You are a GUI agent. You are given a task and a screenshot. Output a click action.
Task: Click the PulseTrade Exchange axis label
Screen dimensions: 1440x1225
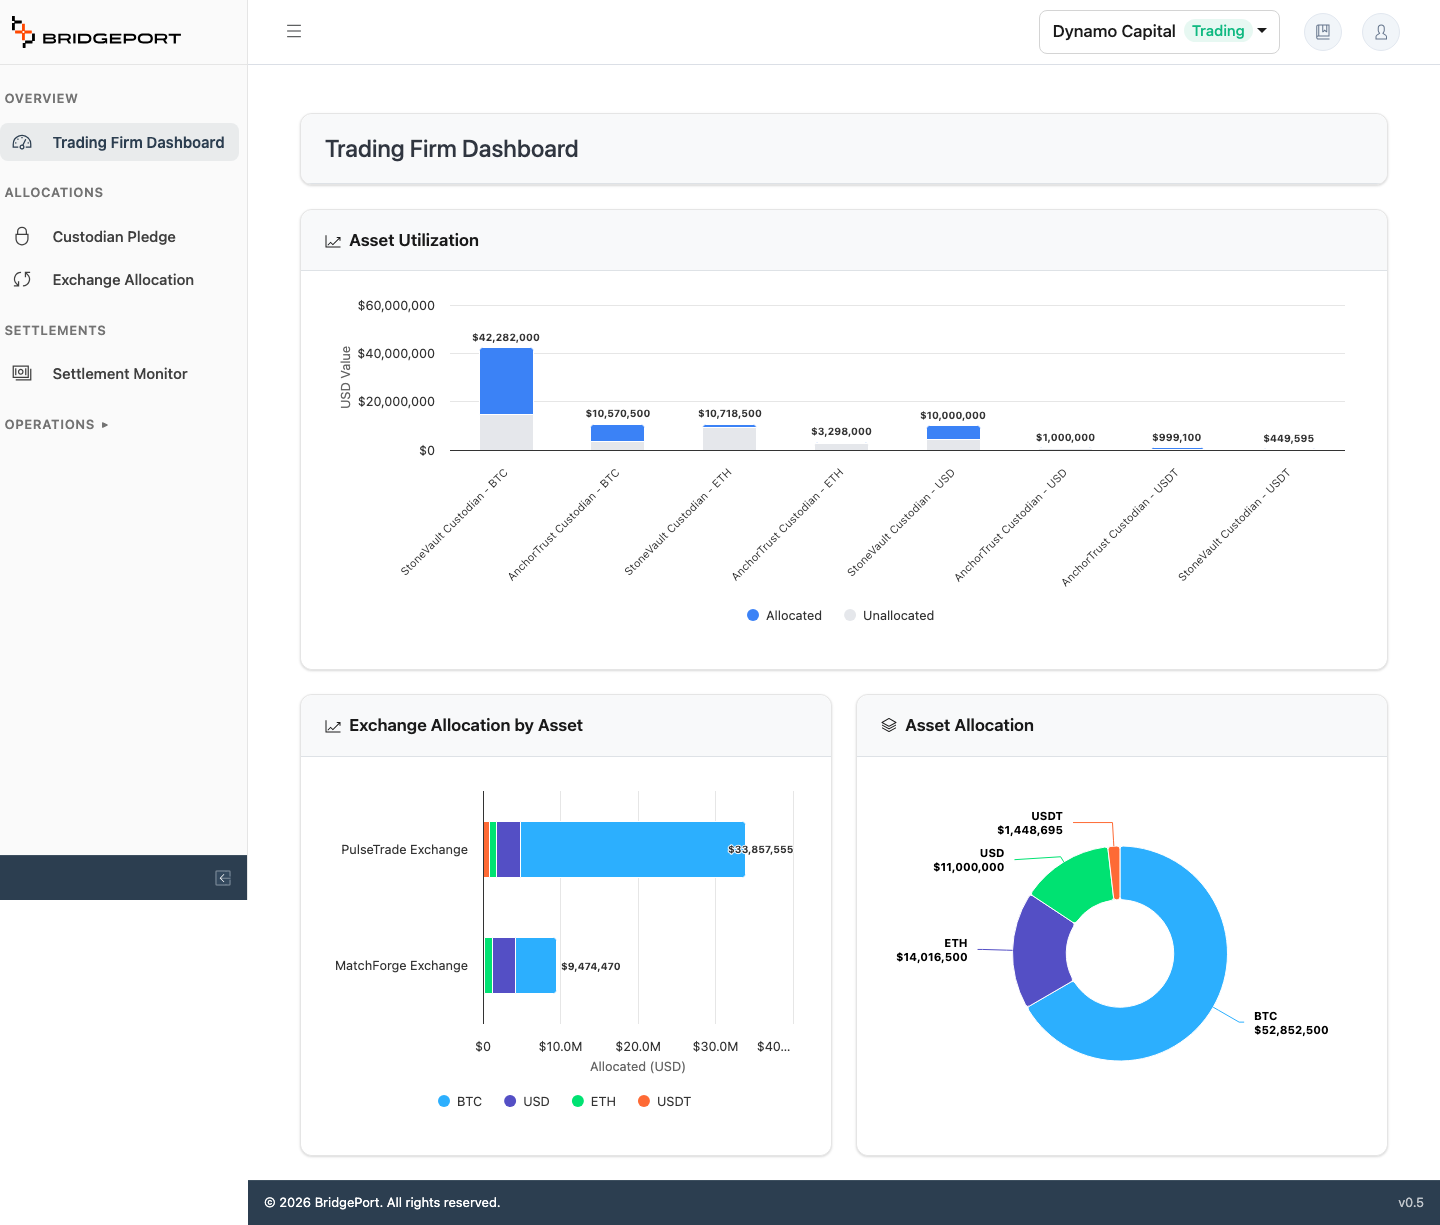coord(404,850)
